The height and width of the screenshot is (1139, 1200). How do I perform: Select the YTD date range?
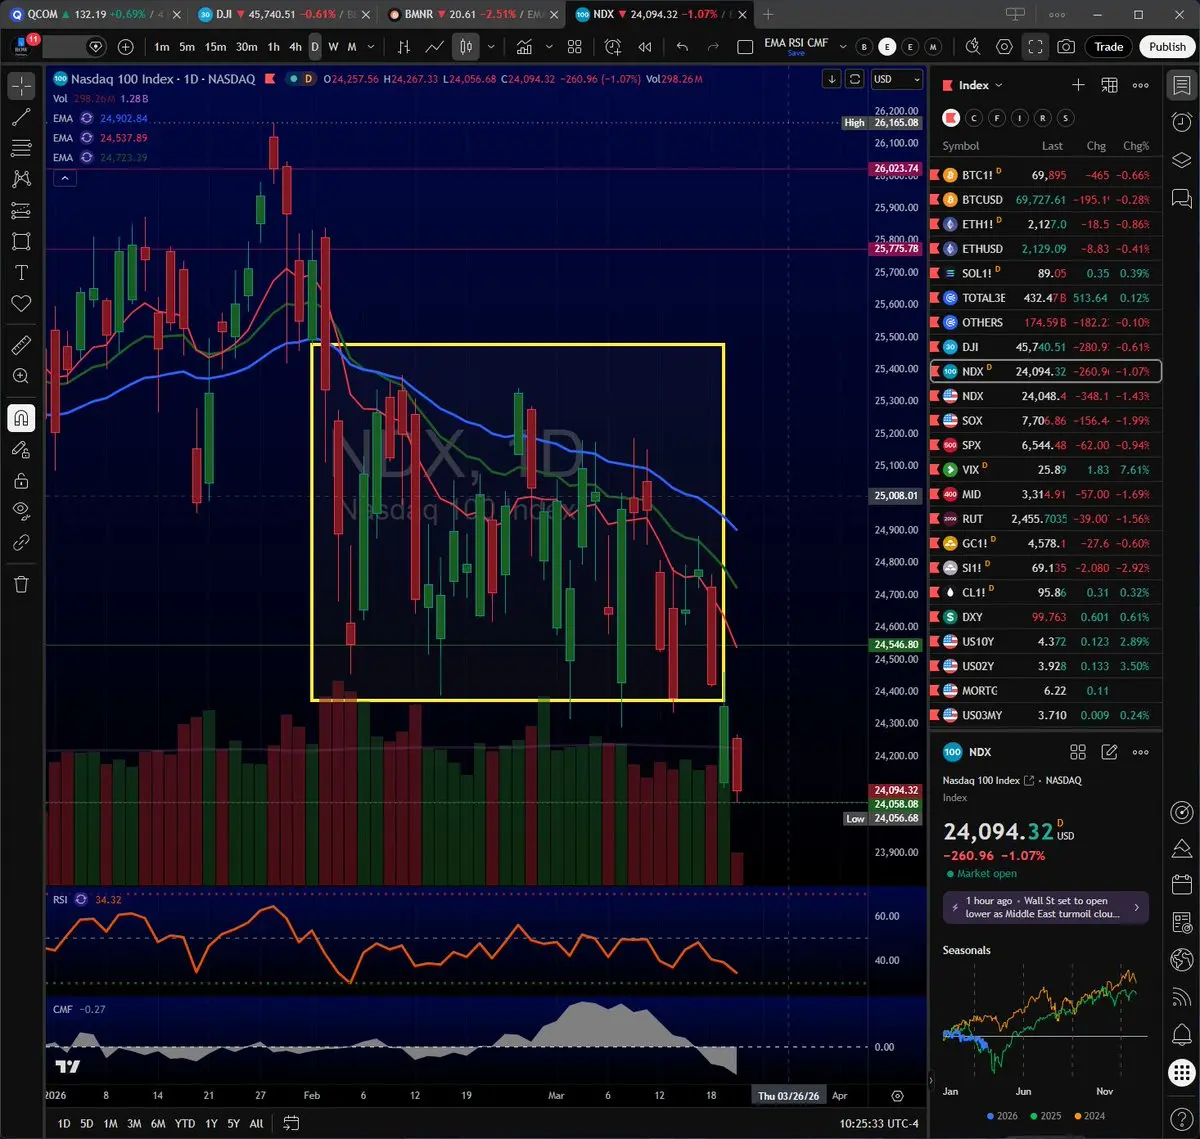pos(184,1123)
